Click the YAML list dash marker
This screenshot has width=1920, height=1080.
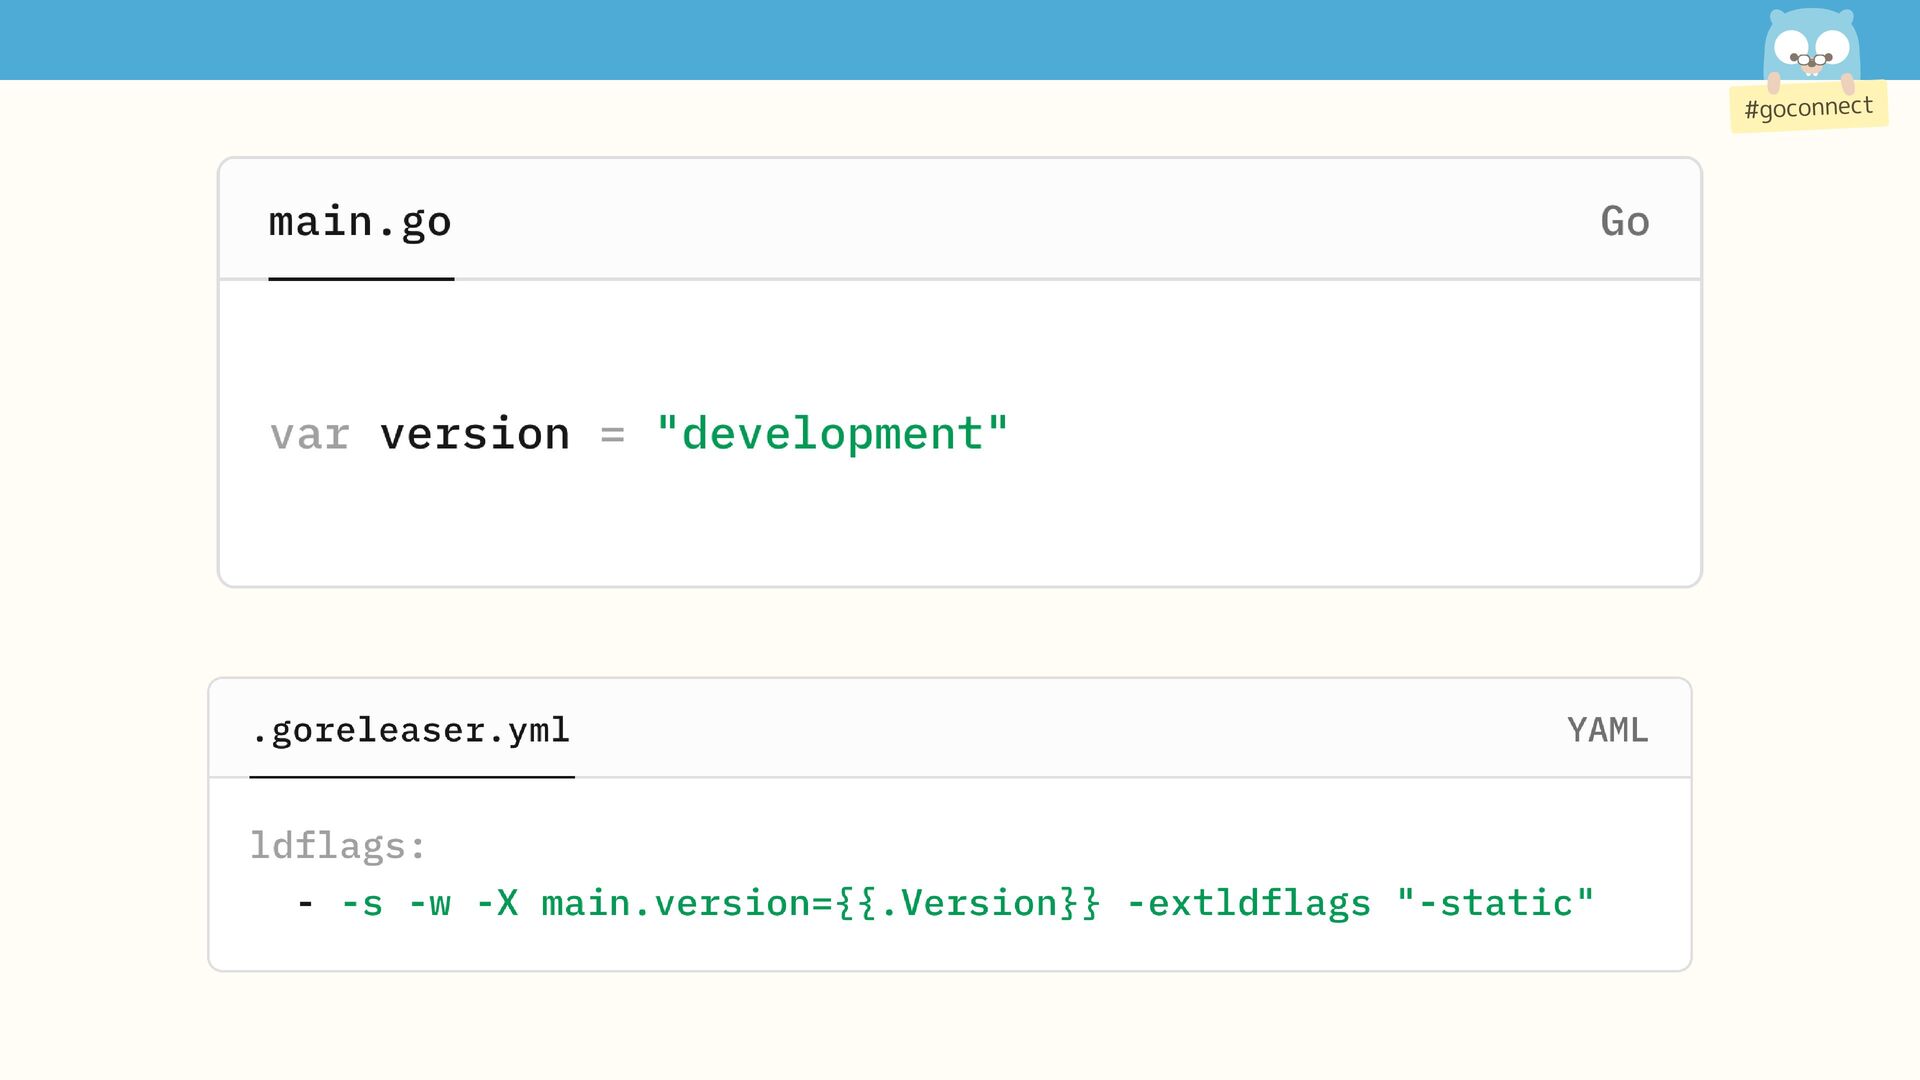(x=305, y=903)
